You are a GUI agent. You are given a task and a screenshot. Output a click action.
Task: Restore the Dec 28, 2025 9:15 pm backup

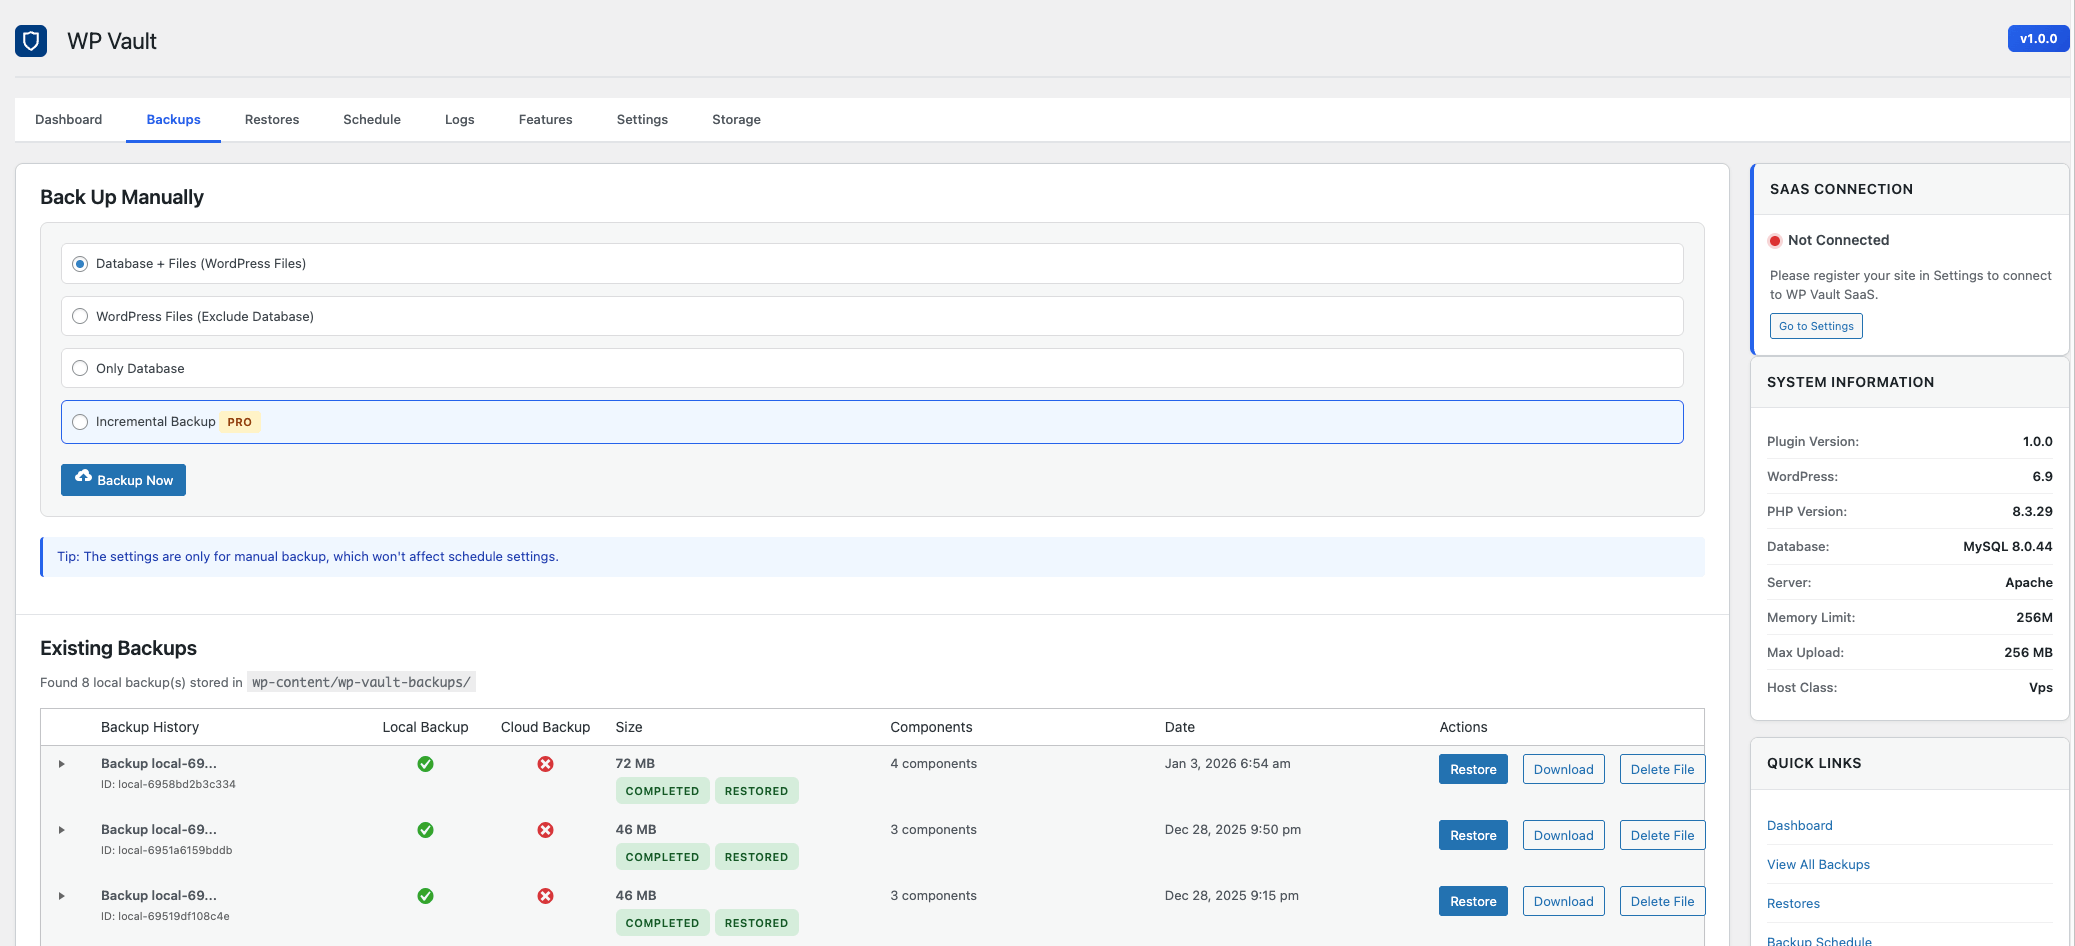[1473, 901]
